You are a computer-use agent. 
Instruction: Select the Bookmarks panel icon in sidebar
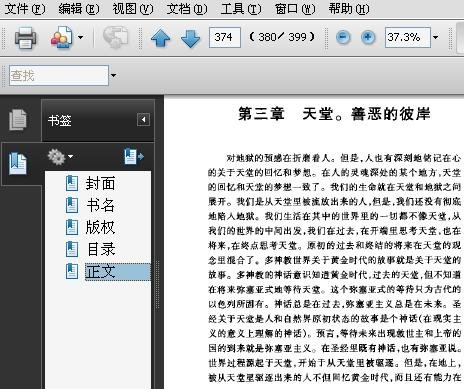tap(18, 163)
